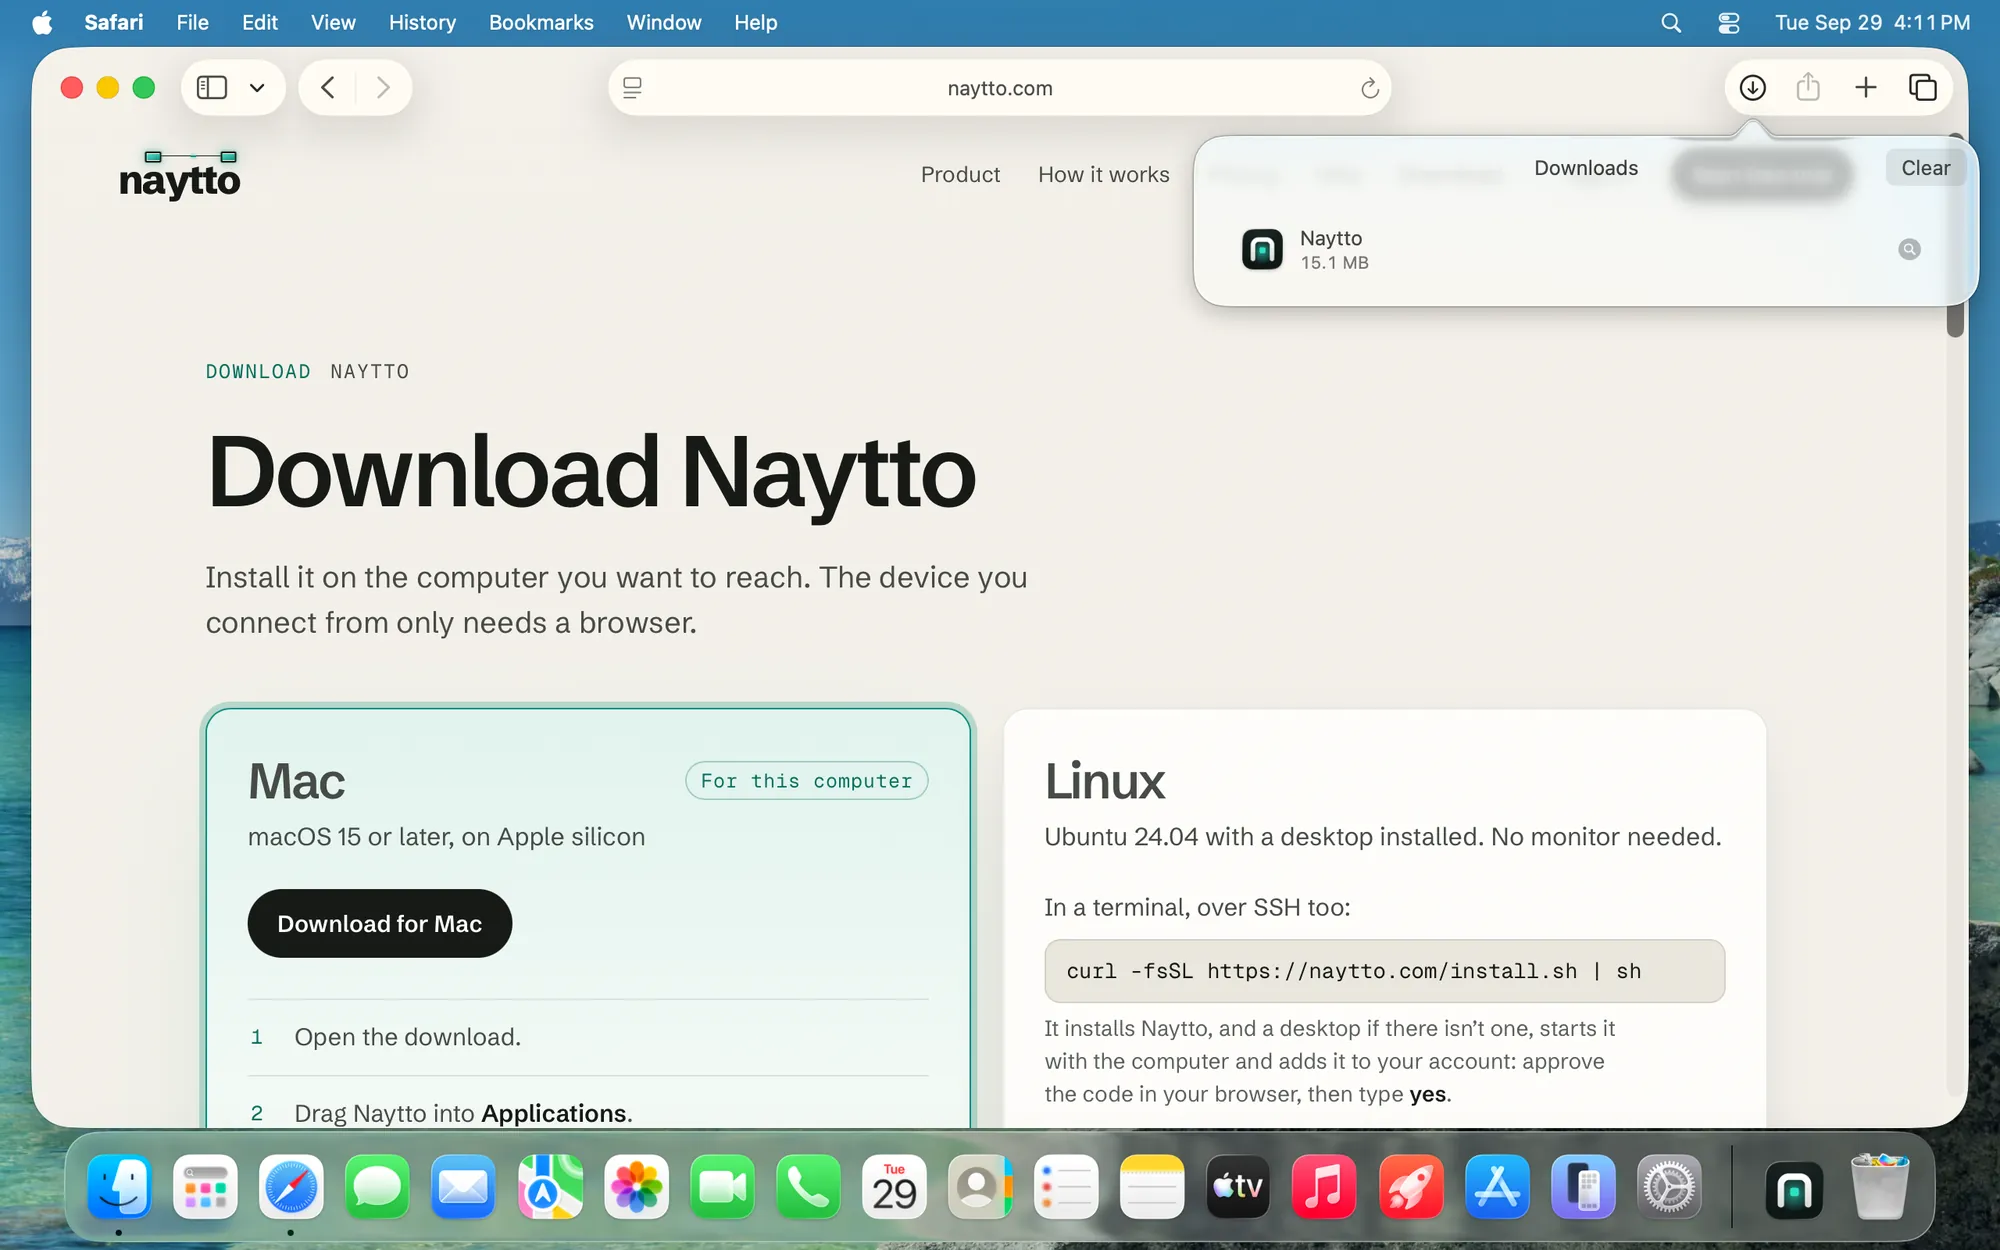The height and width of the screenshot is (1250, 2000).
Task: Open the Share toolbar button
Action: 1808,88
